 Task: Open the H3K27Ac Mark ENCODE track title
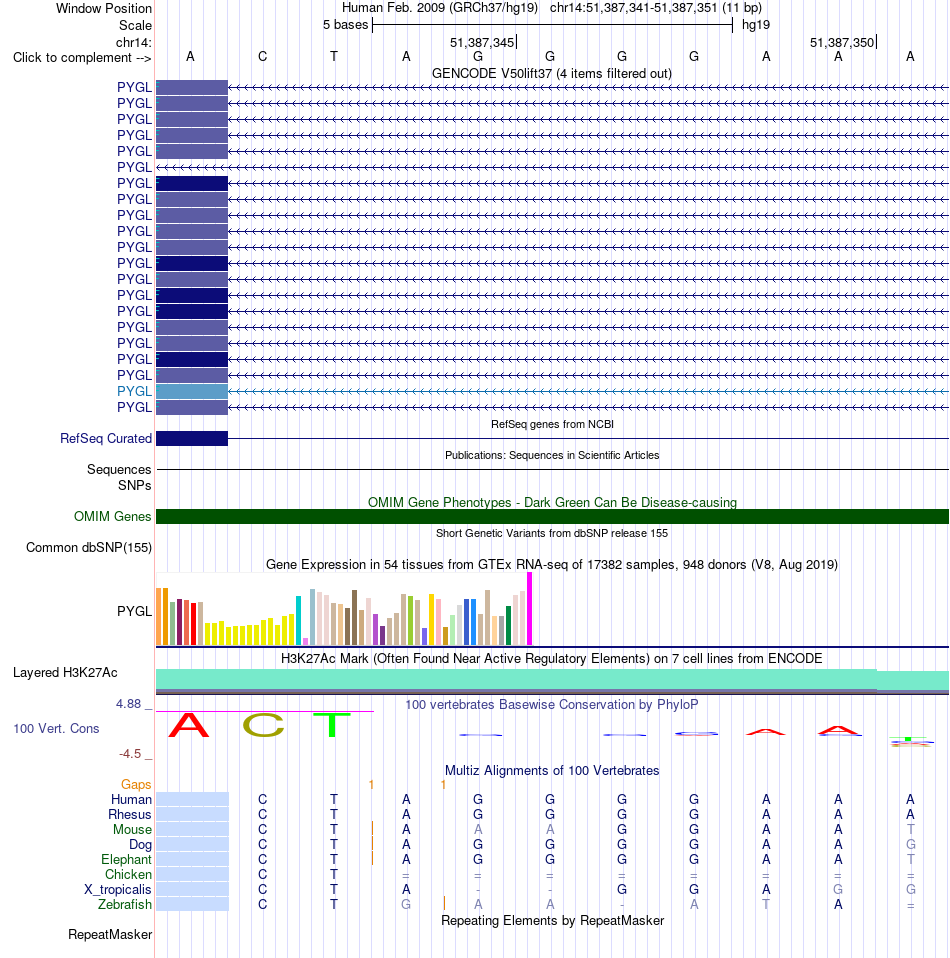point(552,659)
